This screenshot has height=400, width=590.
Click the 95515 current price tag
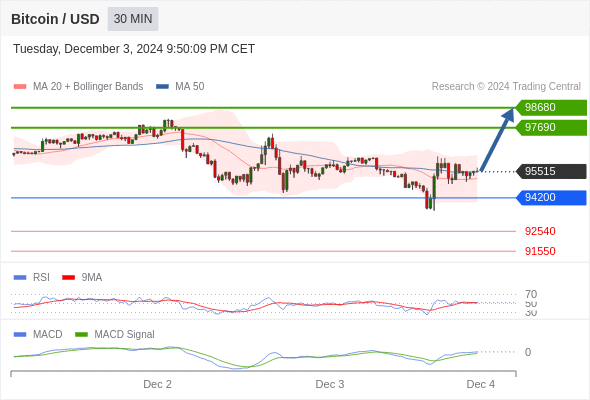click(x=551, y=171)
